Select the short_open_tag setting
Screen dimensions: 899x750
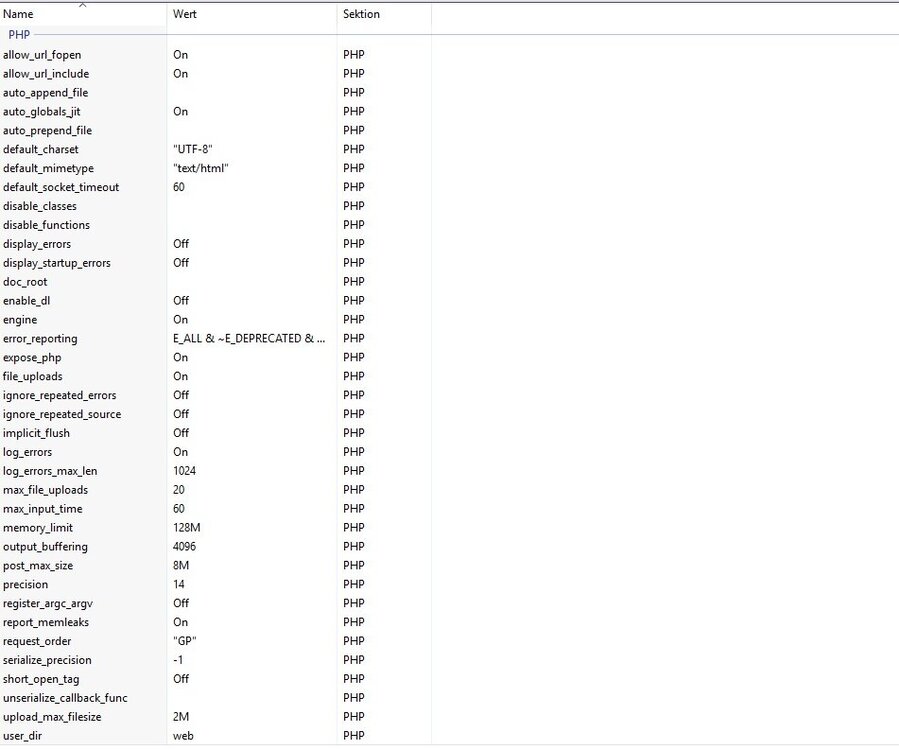tap(41, 679)
